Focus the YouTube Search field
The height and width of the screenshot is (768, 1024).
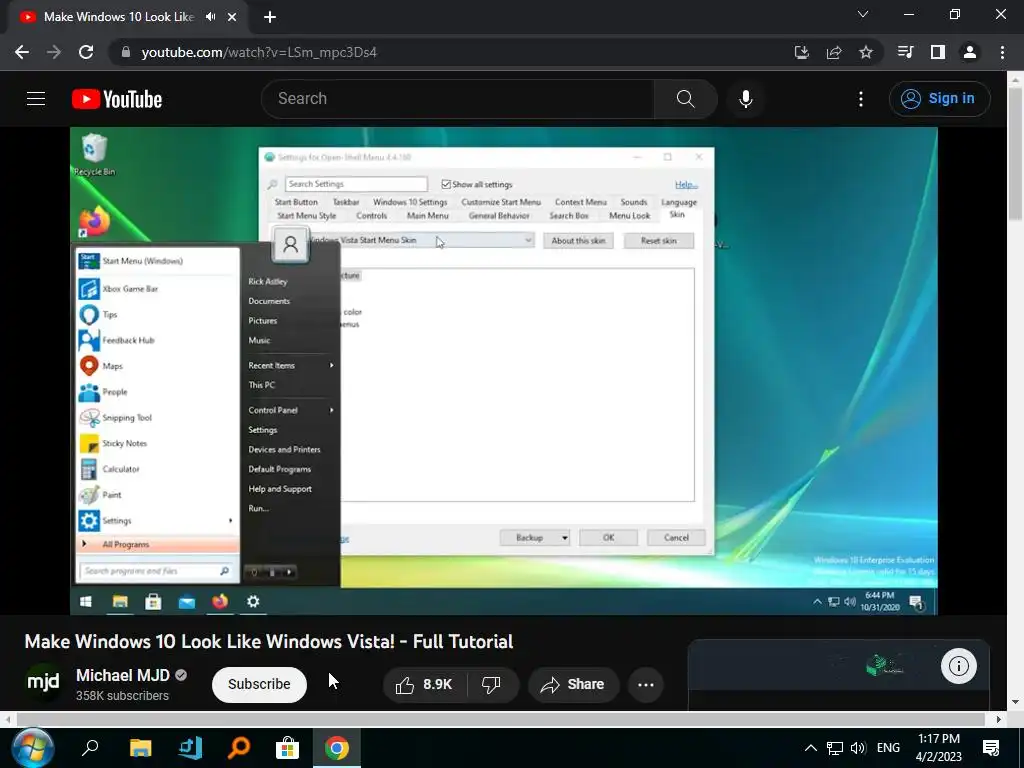click(457, 99)
